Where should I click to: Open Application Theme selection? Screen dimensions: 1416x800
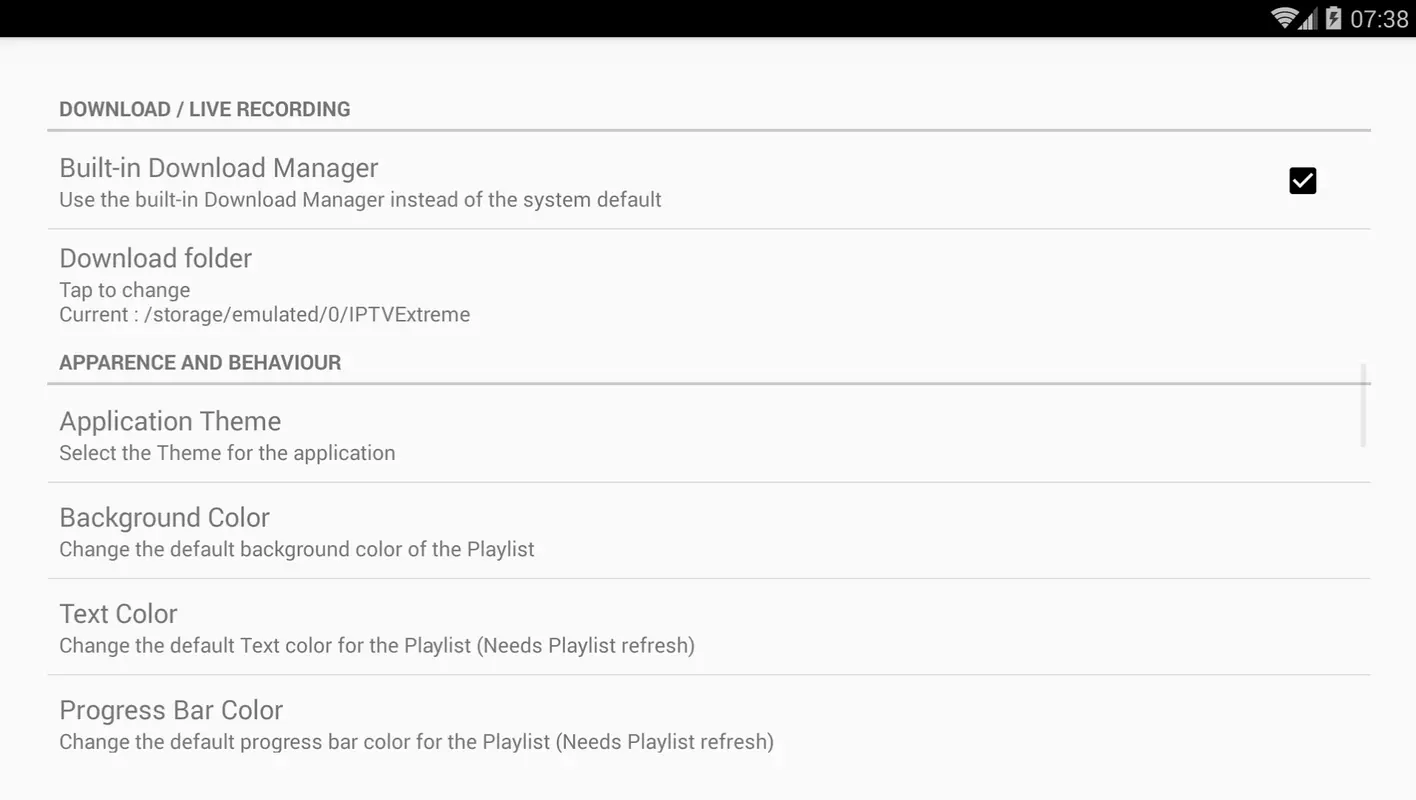pyautogui.click(x=709, y=435)
